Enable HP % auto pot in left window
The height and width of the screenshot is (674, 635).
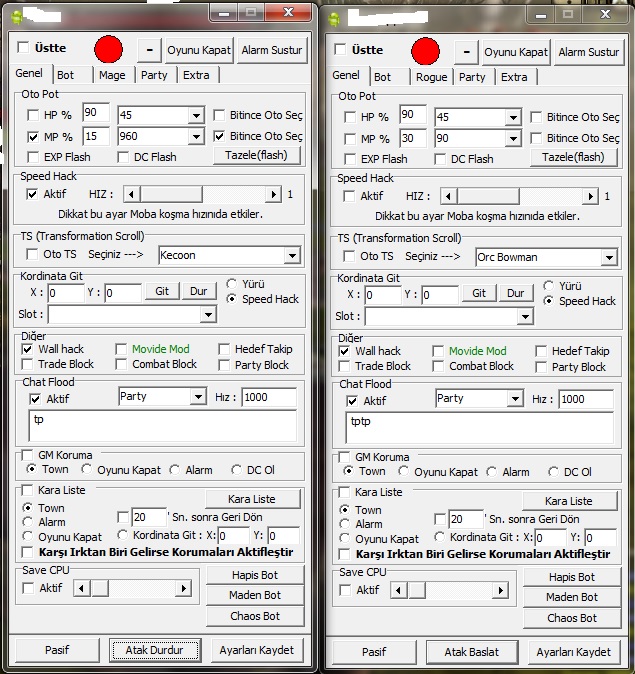[x=33, y=115]
